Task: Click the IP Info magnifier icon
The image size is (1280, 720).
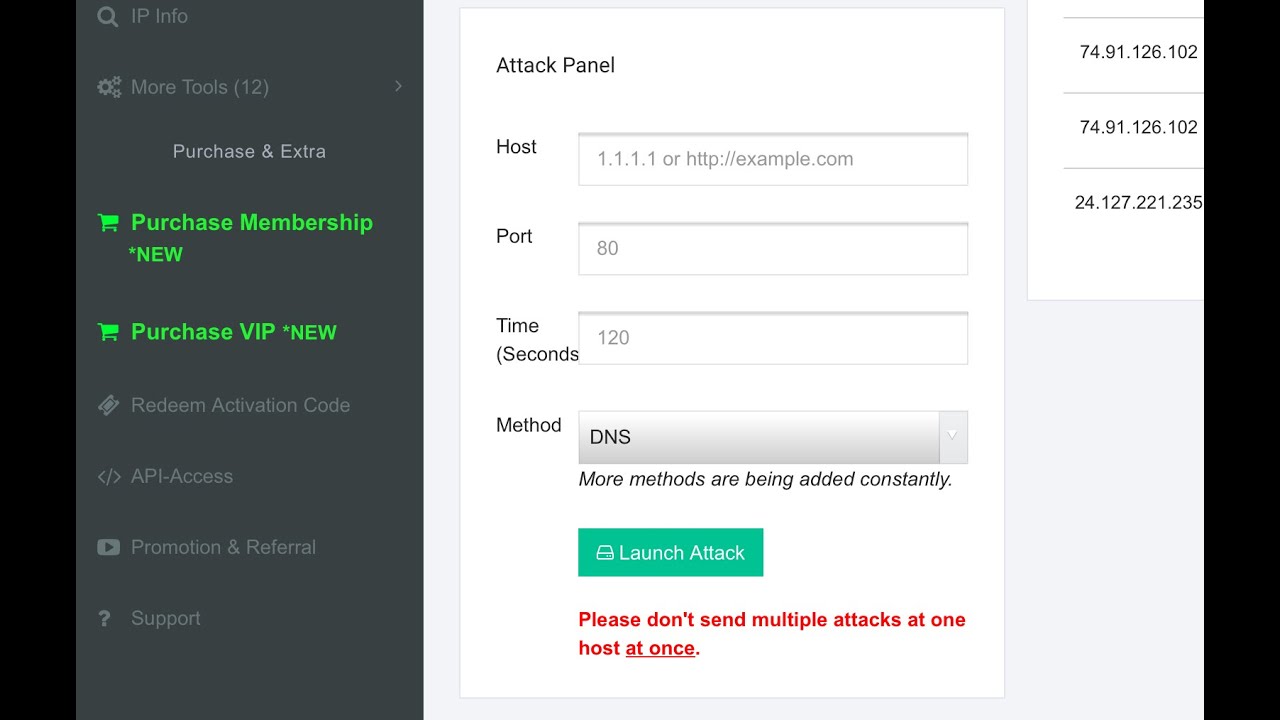Action: 108,16
